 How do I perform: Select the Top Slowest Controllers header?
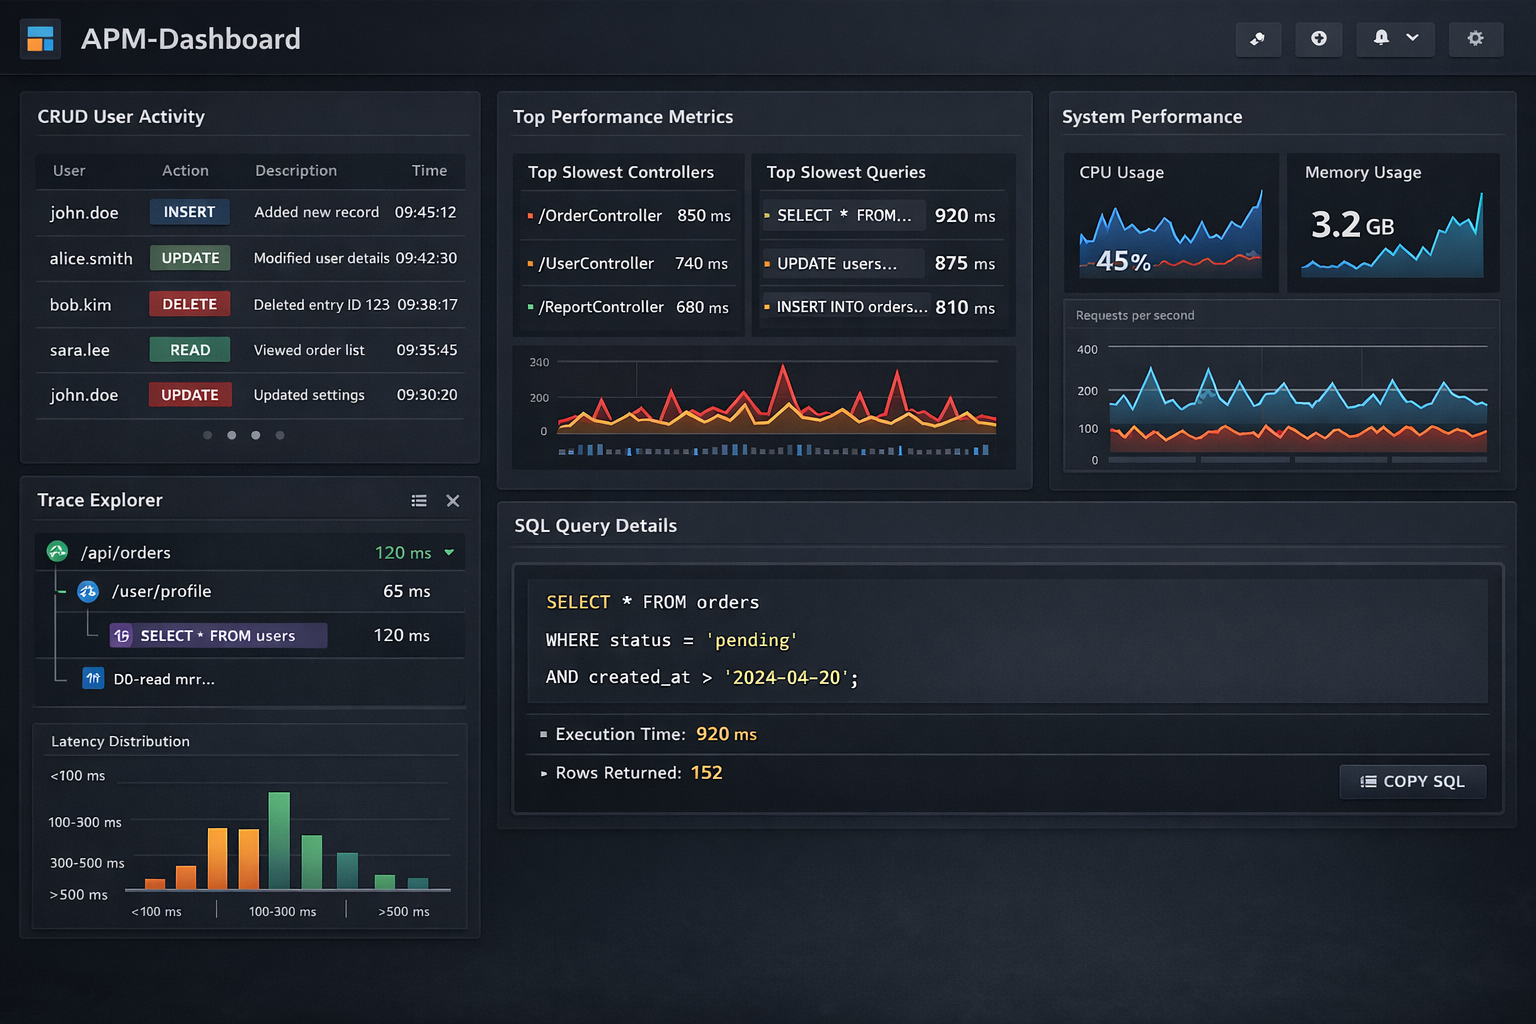coord(621,172)
